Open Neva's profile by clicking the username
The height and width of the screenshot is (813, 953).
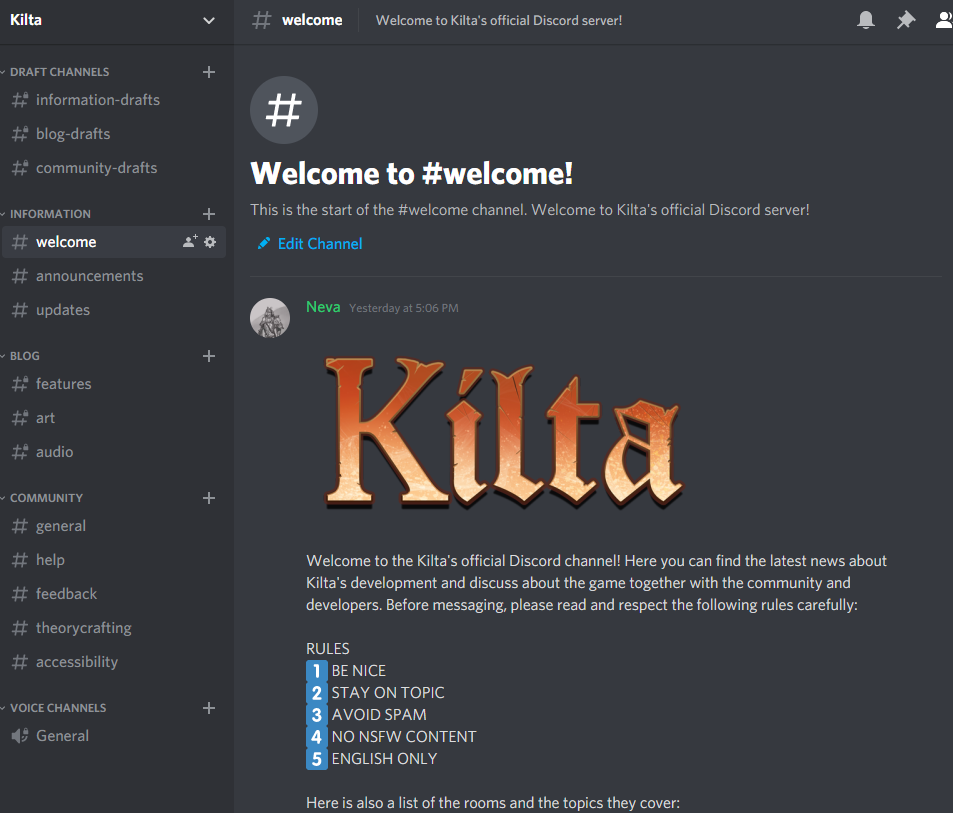(323, 306)
